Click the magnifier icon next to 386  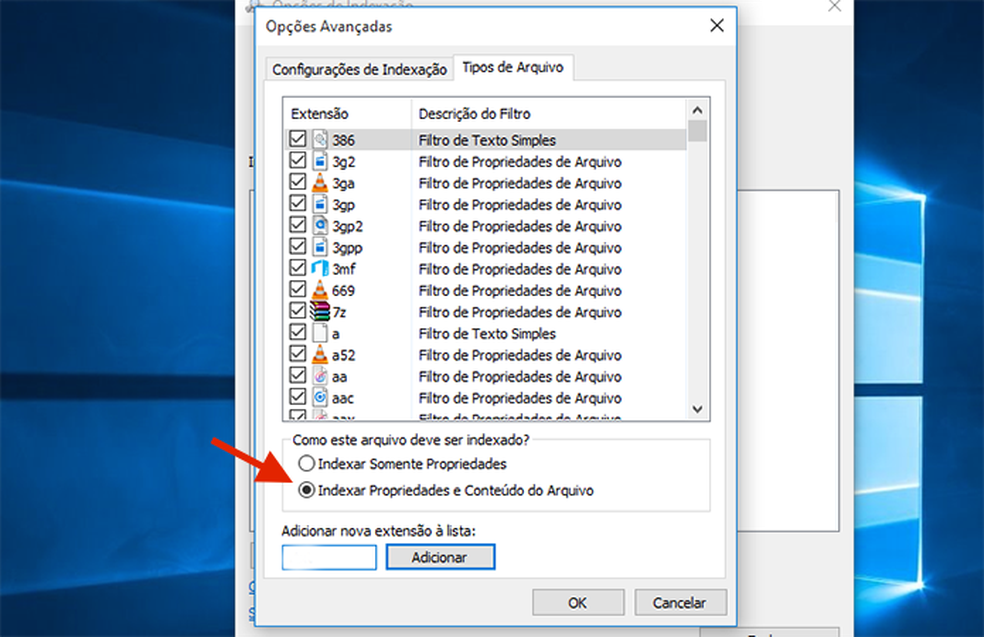coord(318,139)
